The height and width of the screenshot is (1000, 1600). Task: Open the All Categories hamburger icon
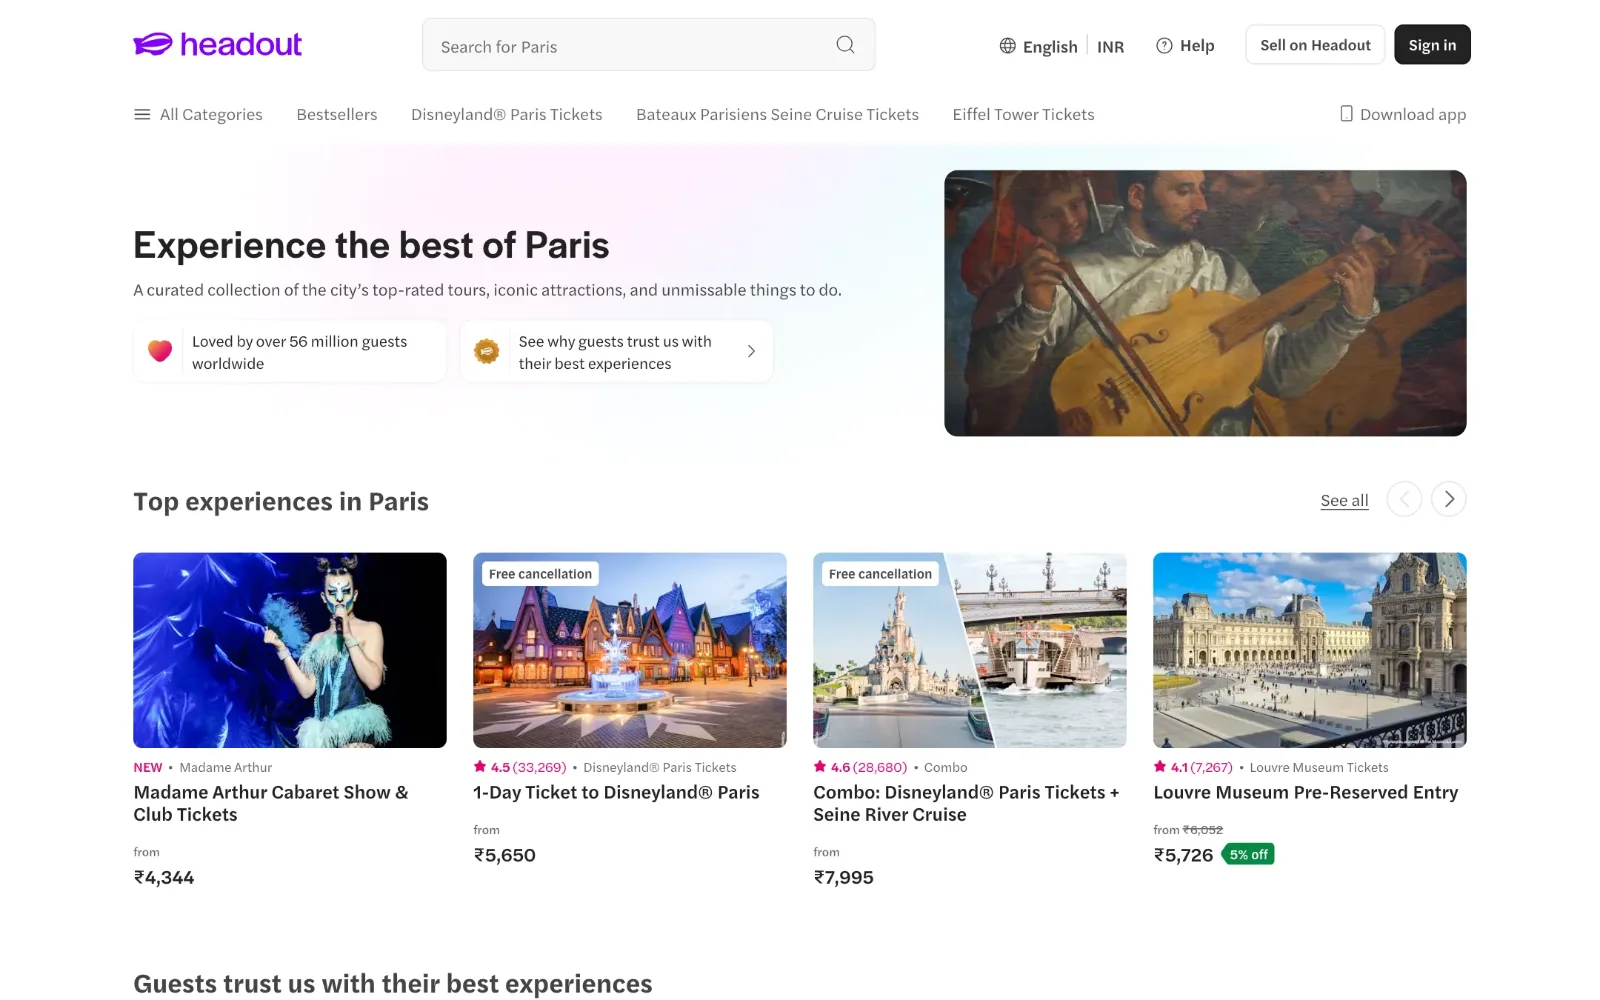[x=142, y=115]
